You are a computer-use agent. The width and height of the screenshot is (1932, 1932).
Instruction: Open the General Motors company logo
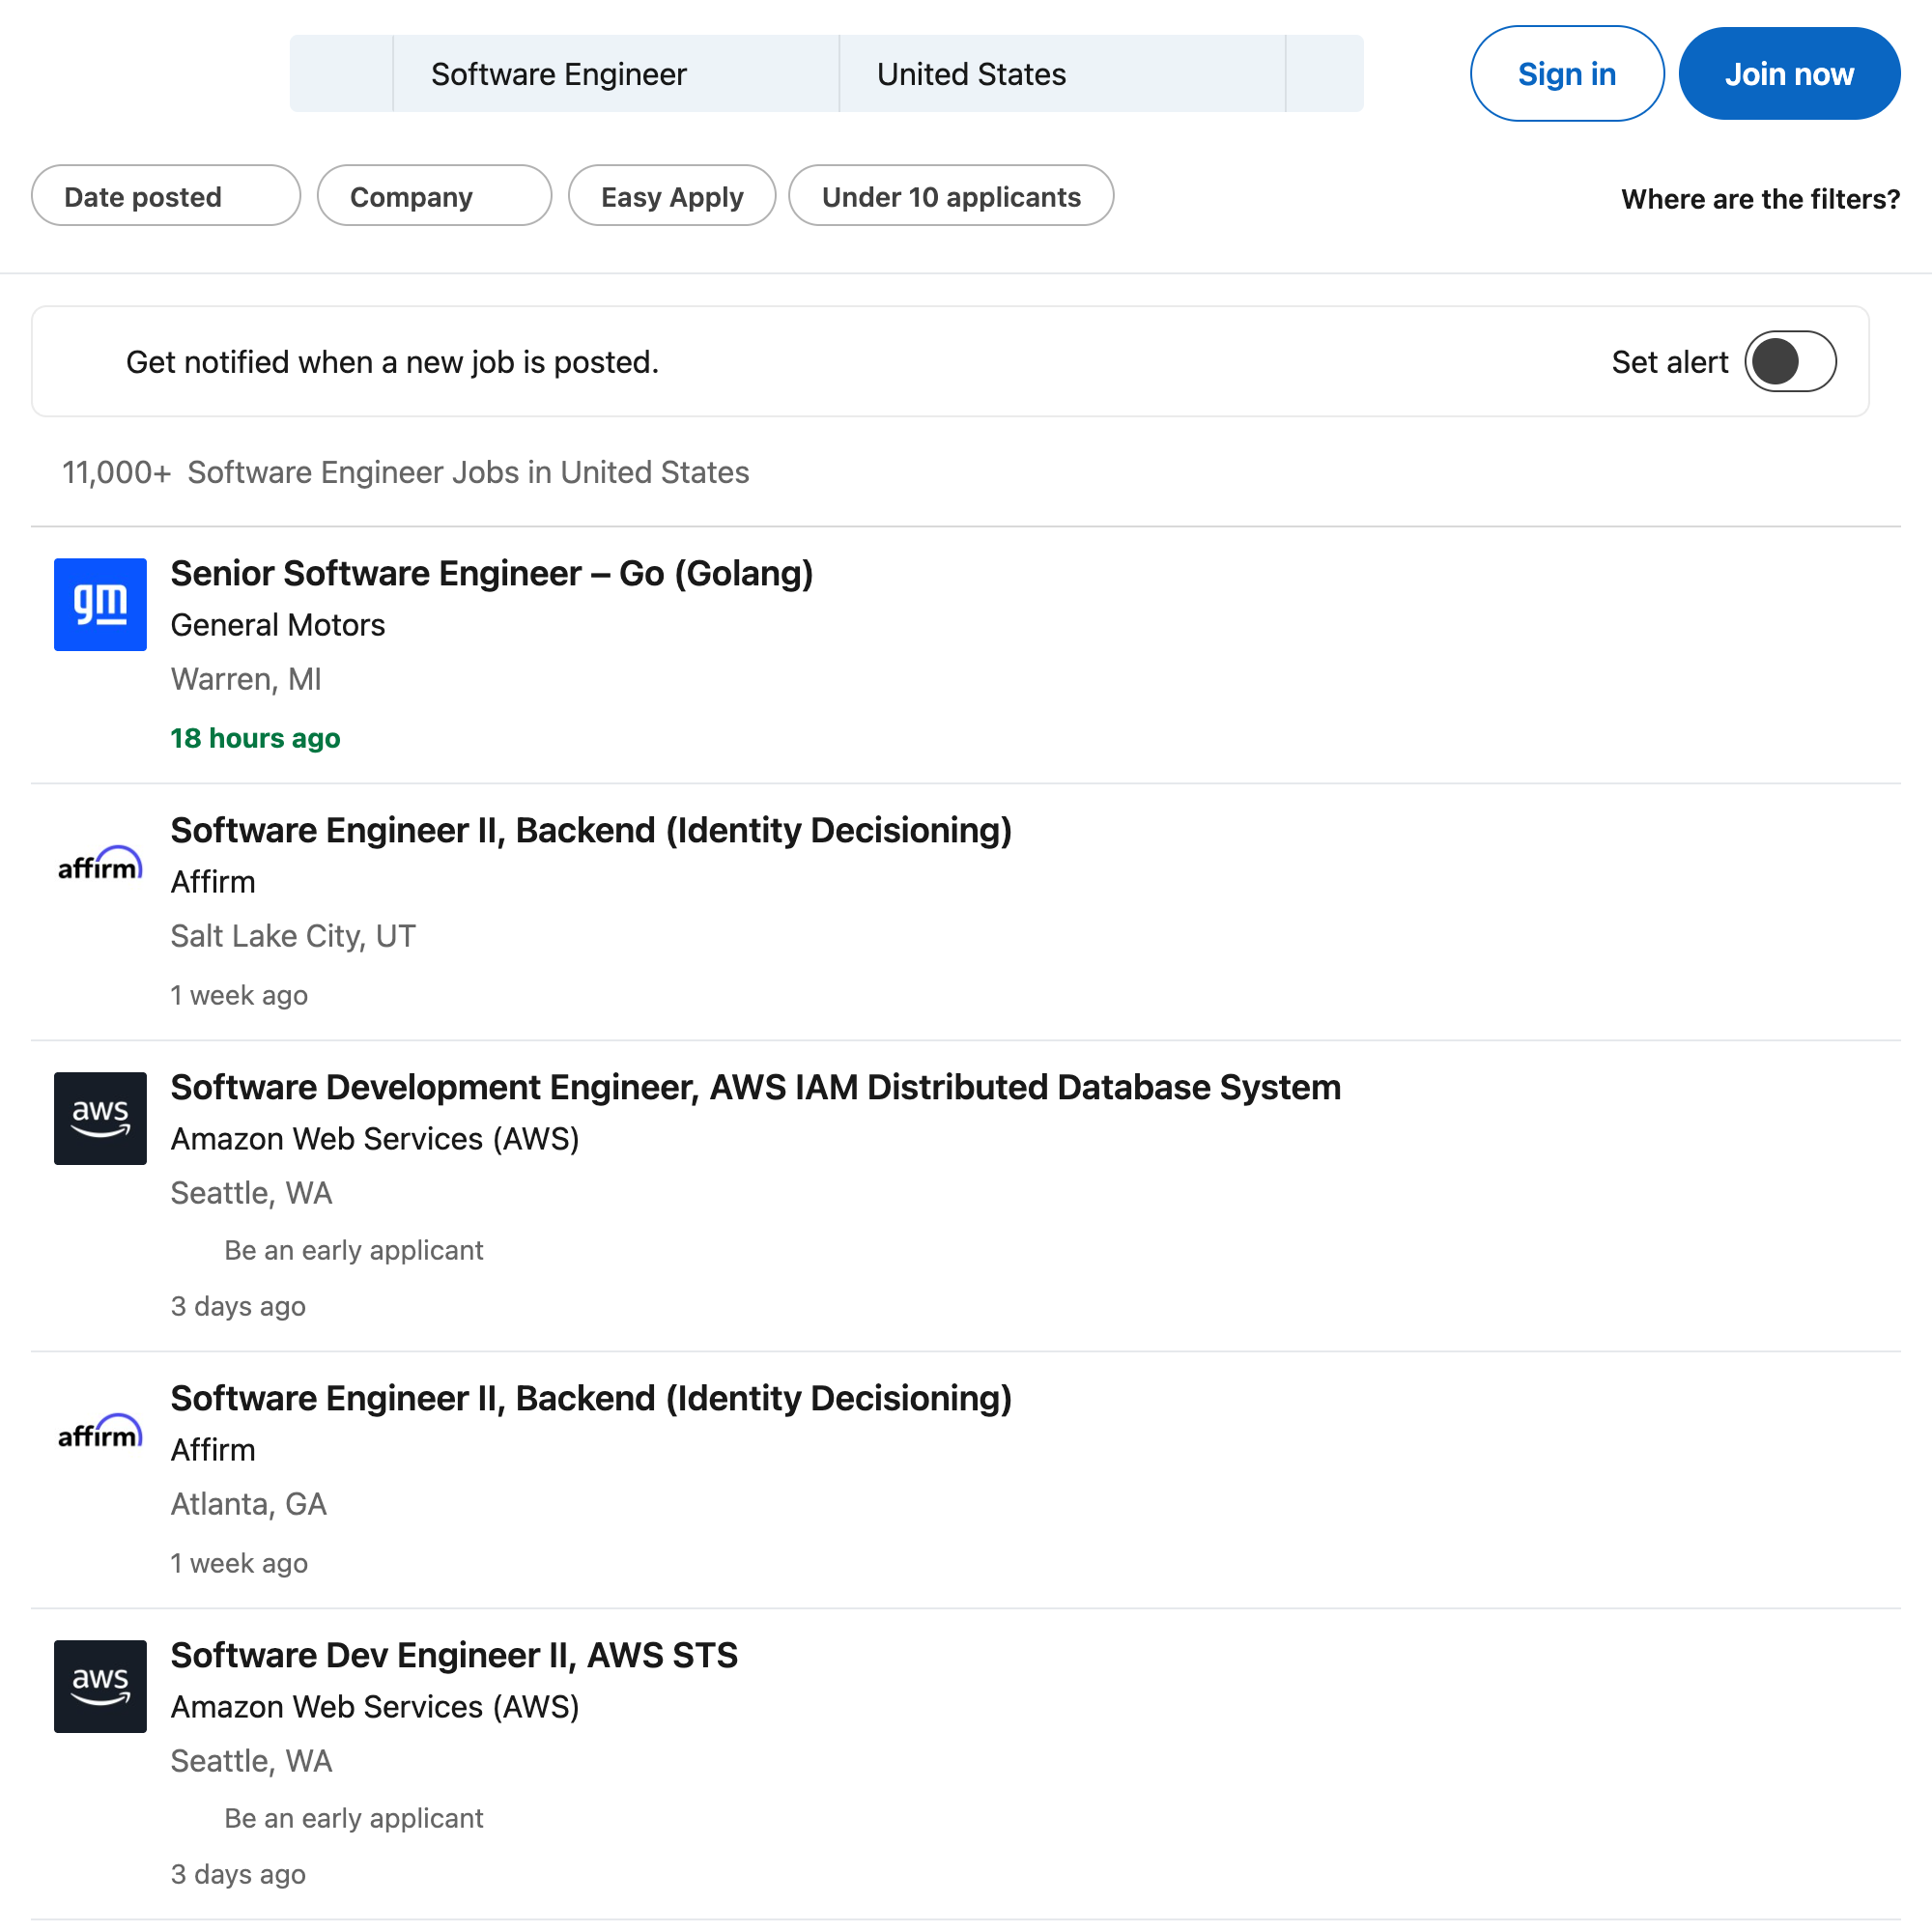click(100, 604)
